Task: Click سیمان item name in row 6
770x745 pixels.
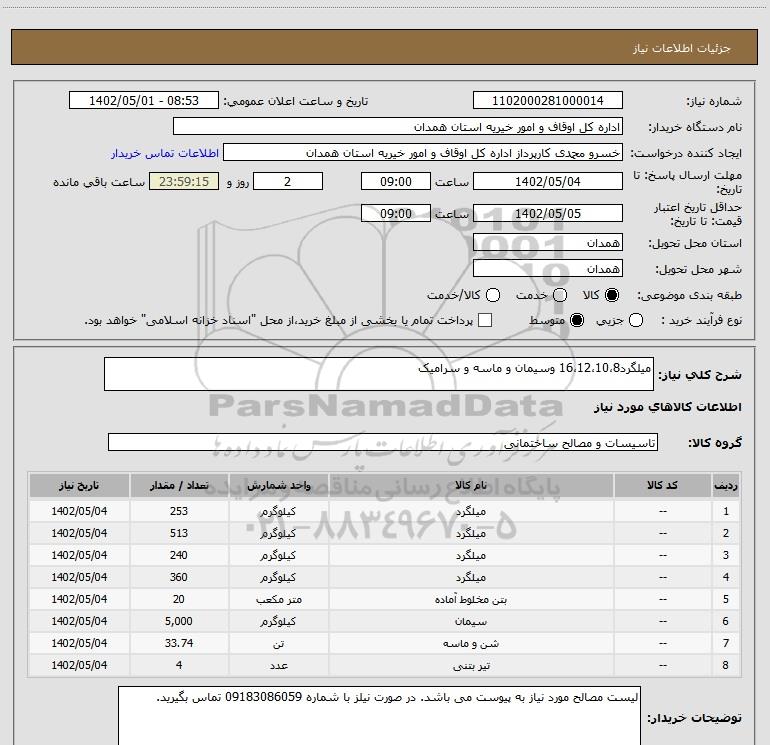Action: [x=471, y=622]
